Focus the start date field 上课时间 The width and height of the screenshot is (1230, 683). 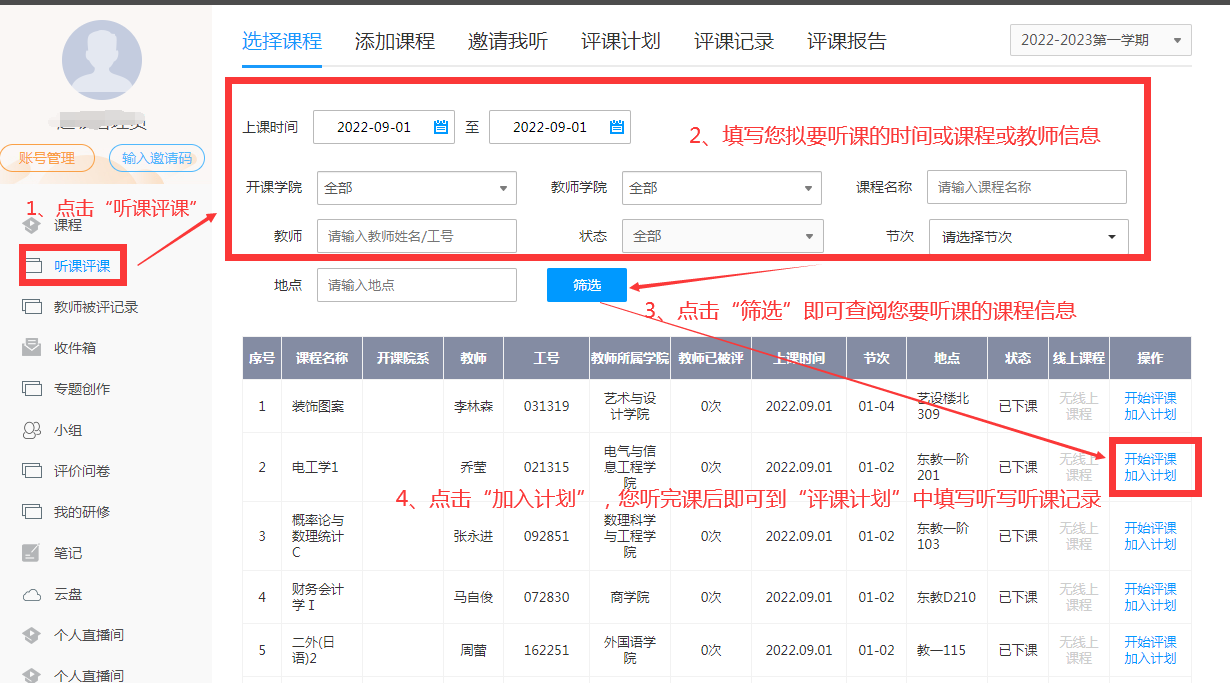click(384, 127)
